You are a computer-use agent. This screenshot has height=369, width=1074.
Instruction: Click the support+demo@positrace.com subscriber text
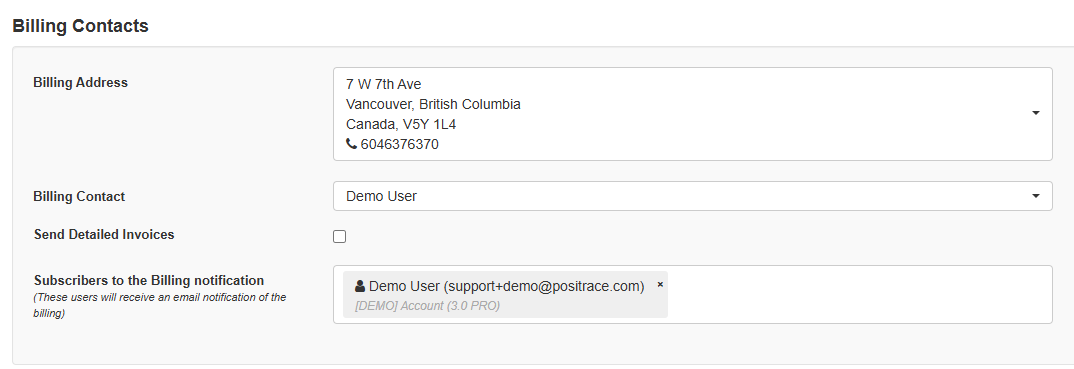coord(544,286)
